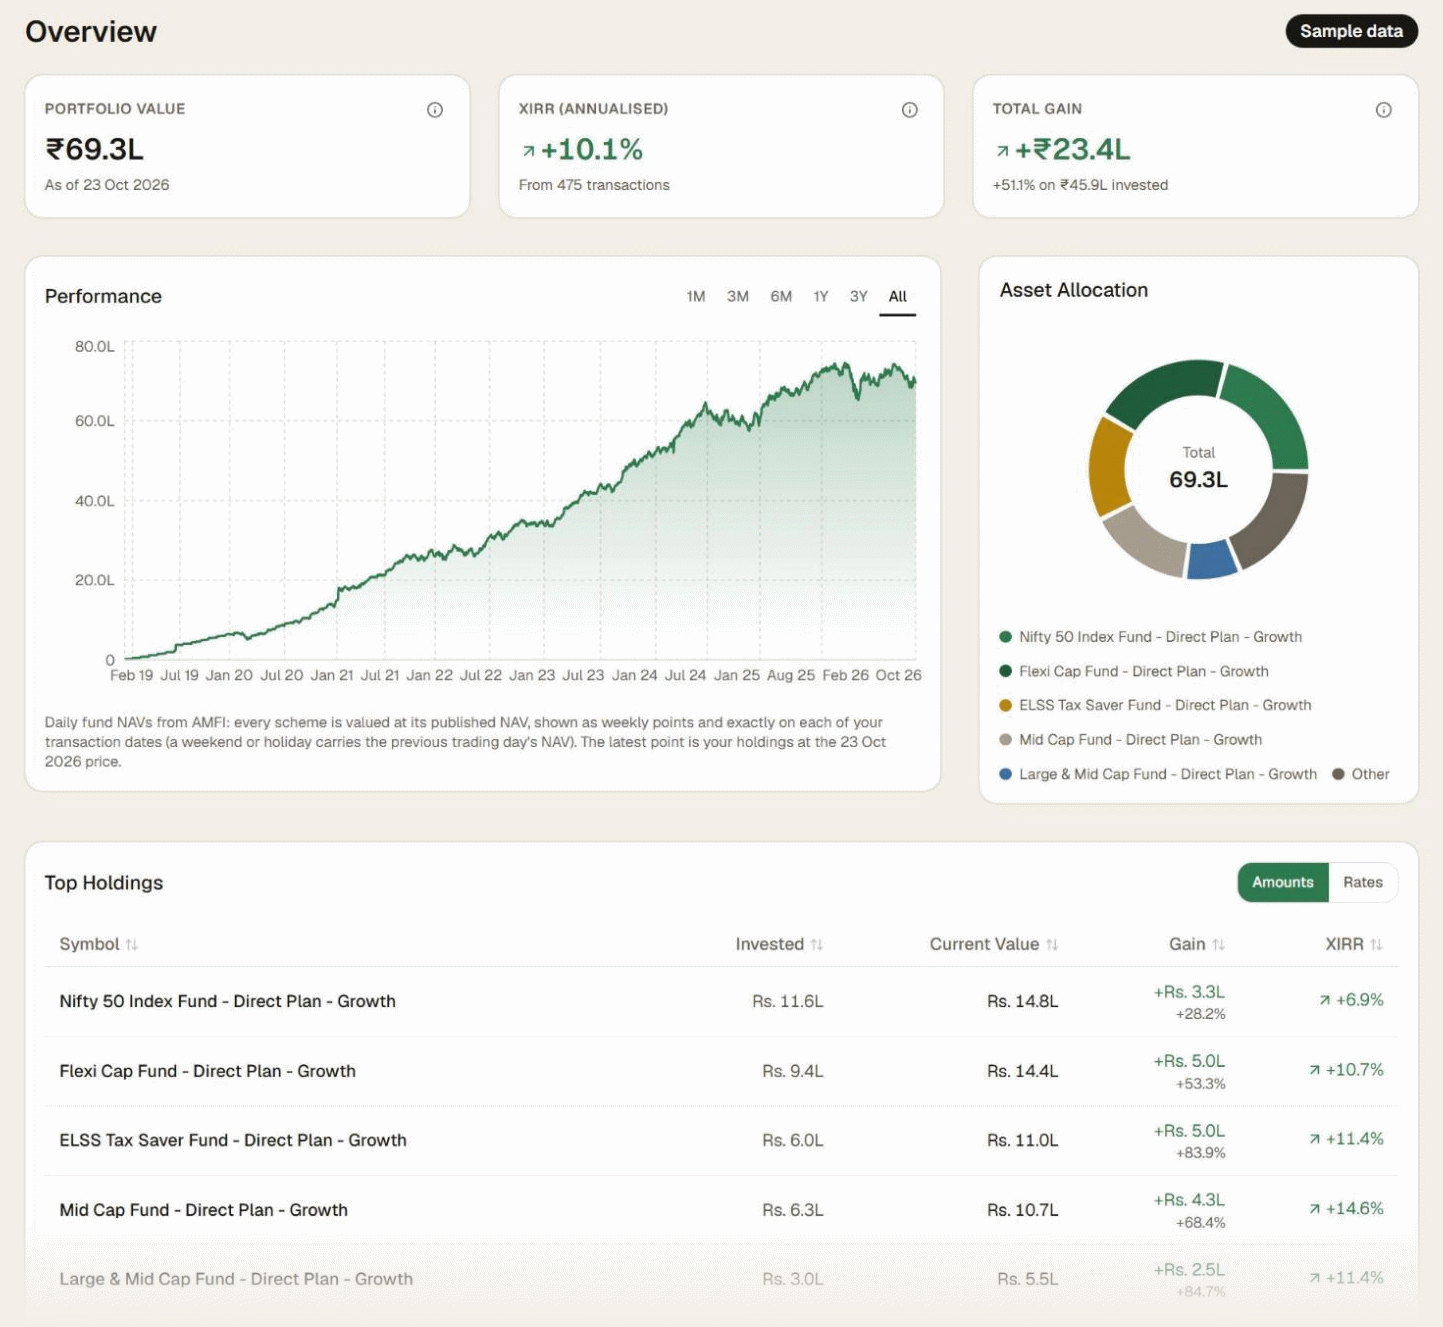The image size is (1443, 1327).
Task: Open Large & Mid Cap Fund holdings row
Action: (x=721, y=1279)
